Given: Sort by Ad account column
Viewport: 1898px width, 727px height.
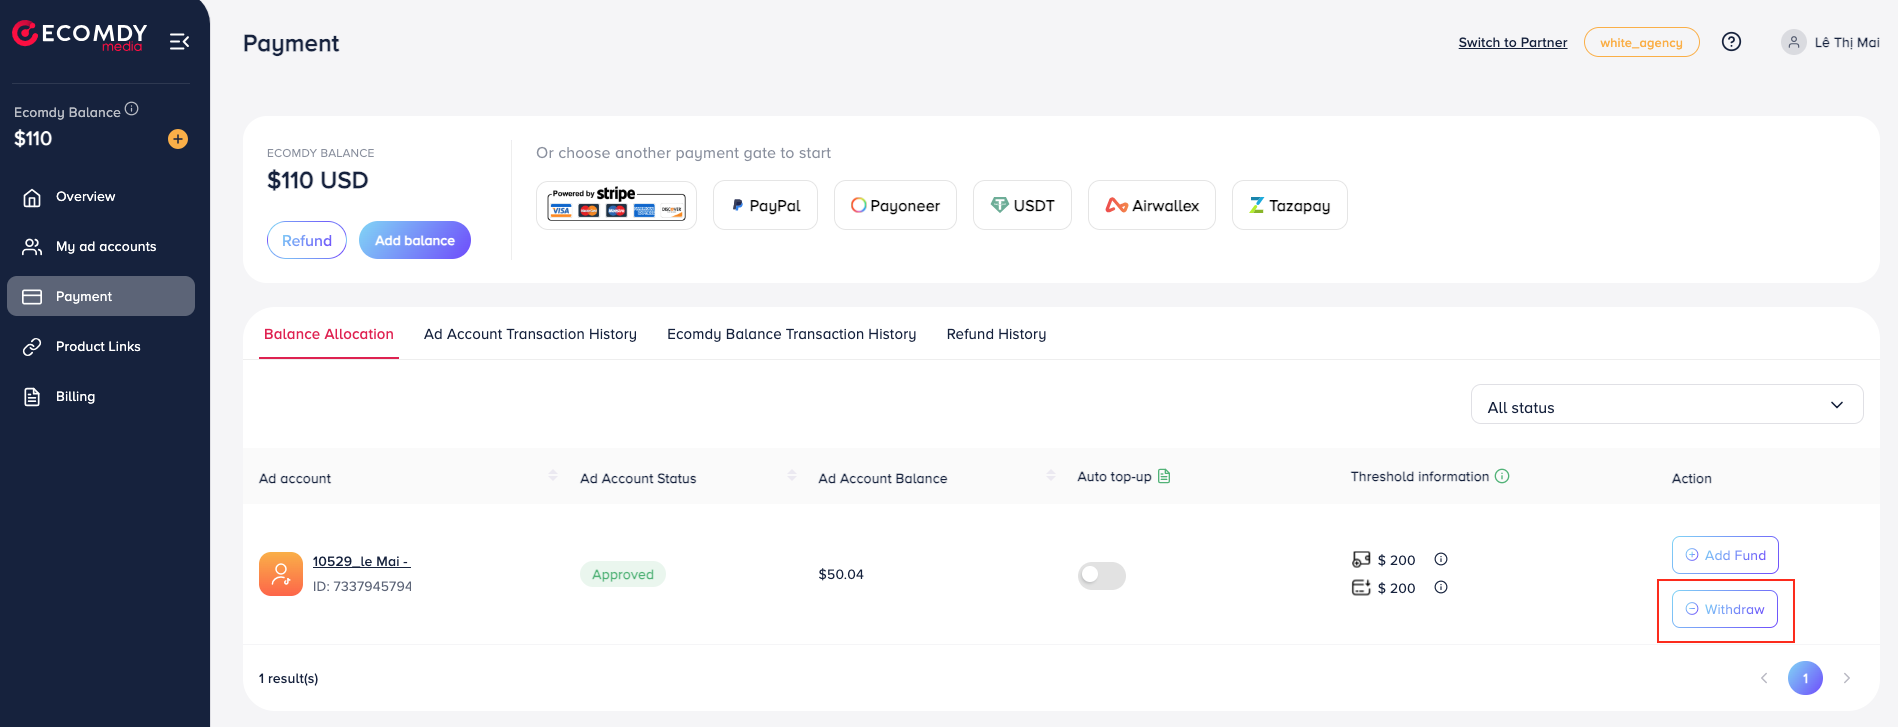Looking at the screenshot, I should tap(553, 475).
